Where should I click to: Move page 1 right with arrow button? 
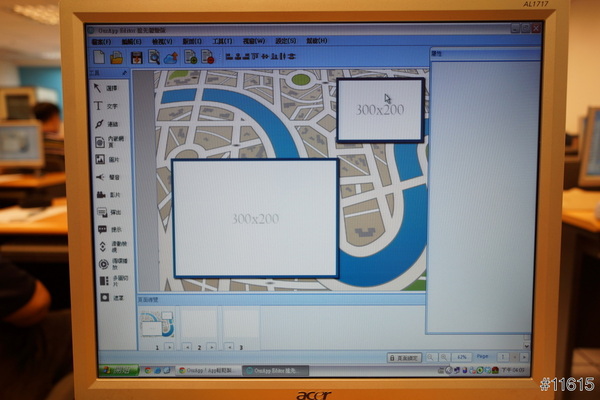coord(169,347)
